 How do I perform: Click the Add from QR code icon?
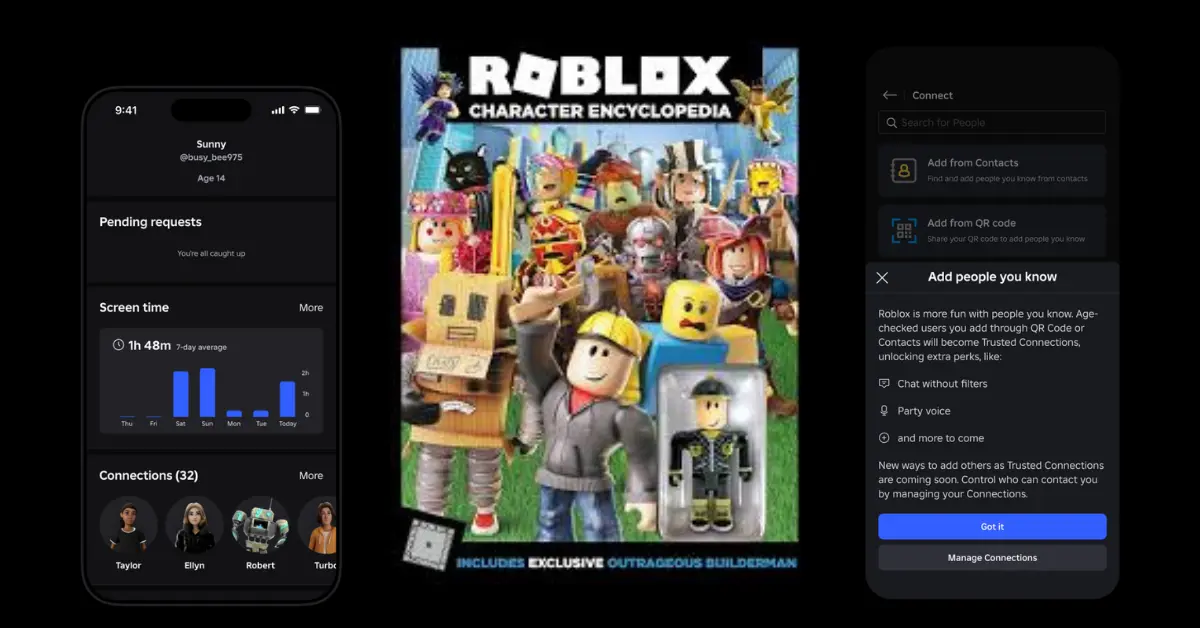pyautogui.click(x=904, y=231)
